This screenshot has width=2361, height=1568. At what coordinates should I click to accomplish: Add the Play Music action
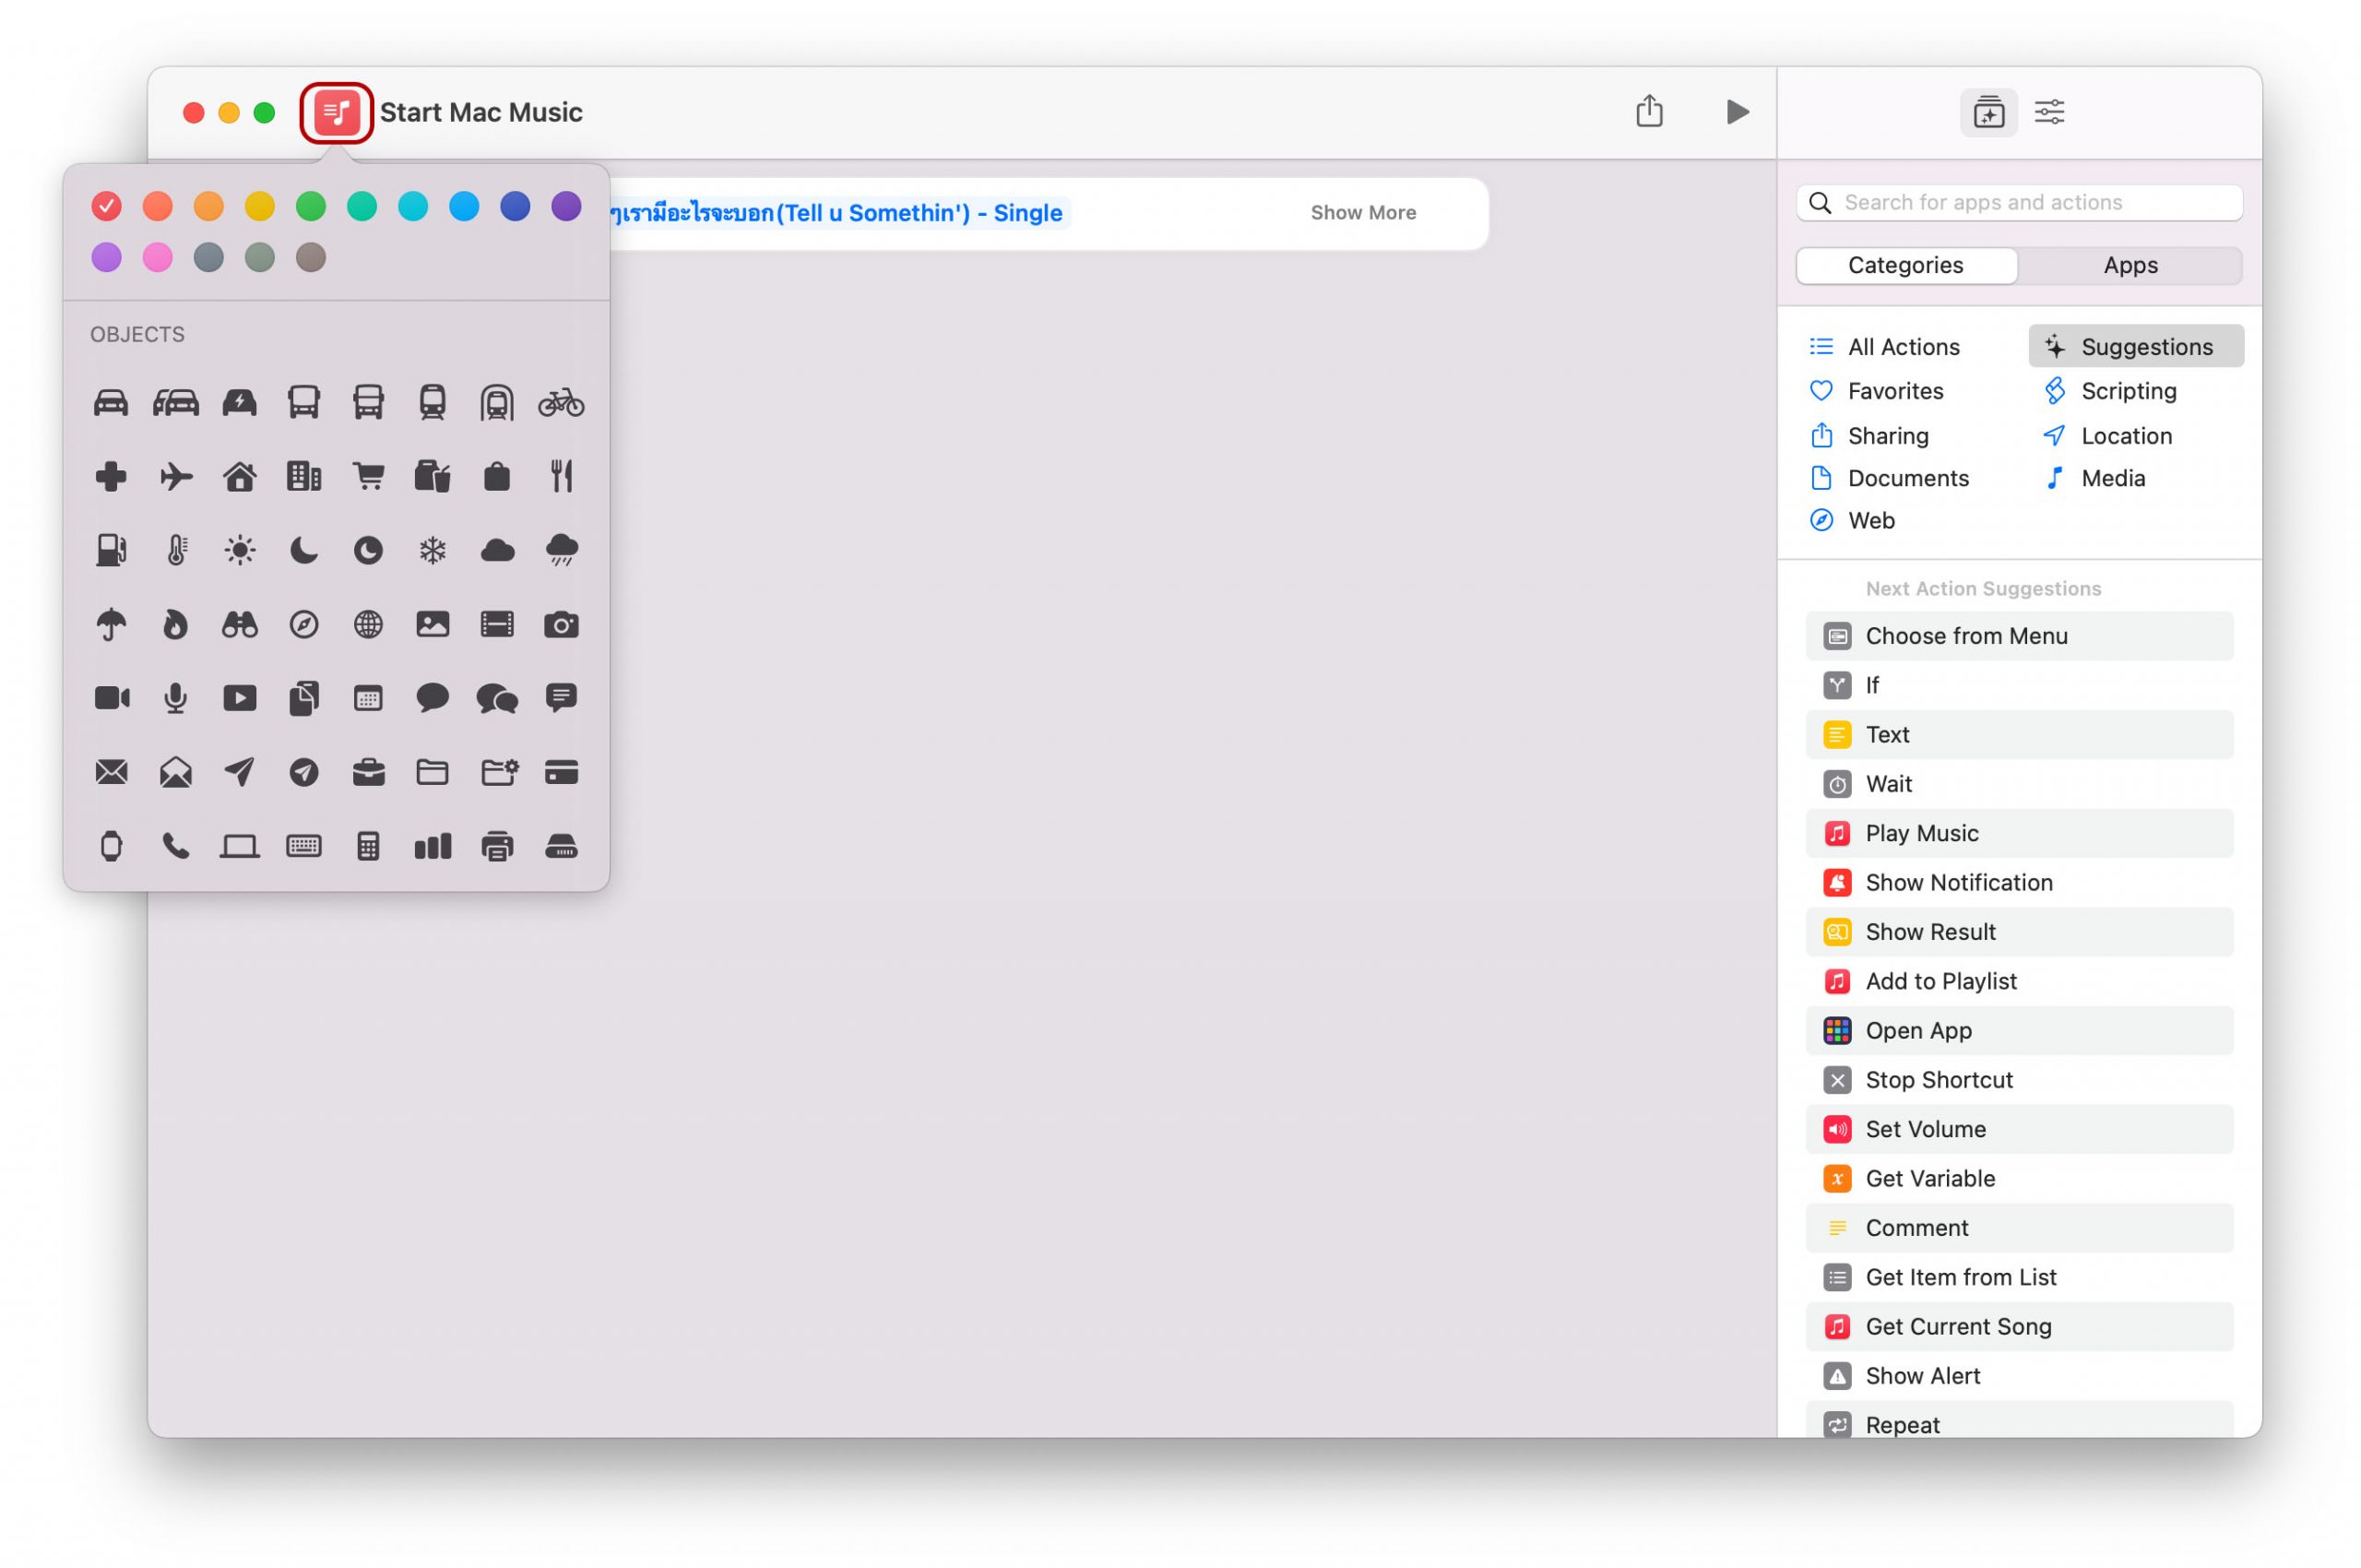[x=1920, y=833]
